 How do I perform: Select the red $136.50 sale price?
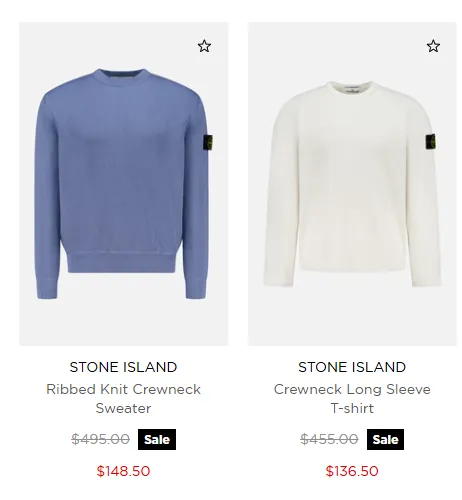tap(352, 471)
